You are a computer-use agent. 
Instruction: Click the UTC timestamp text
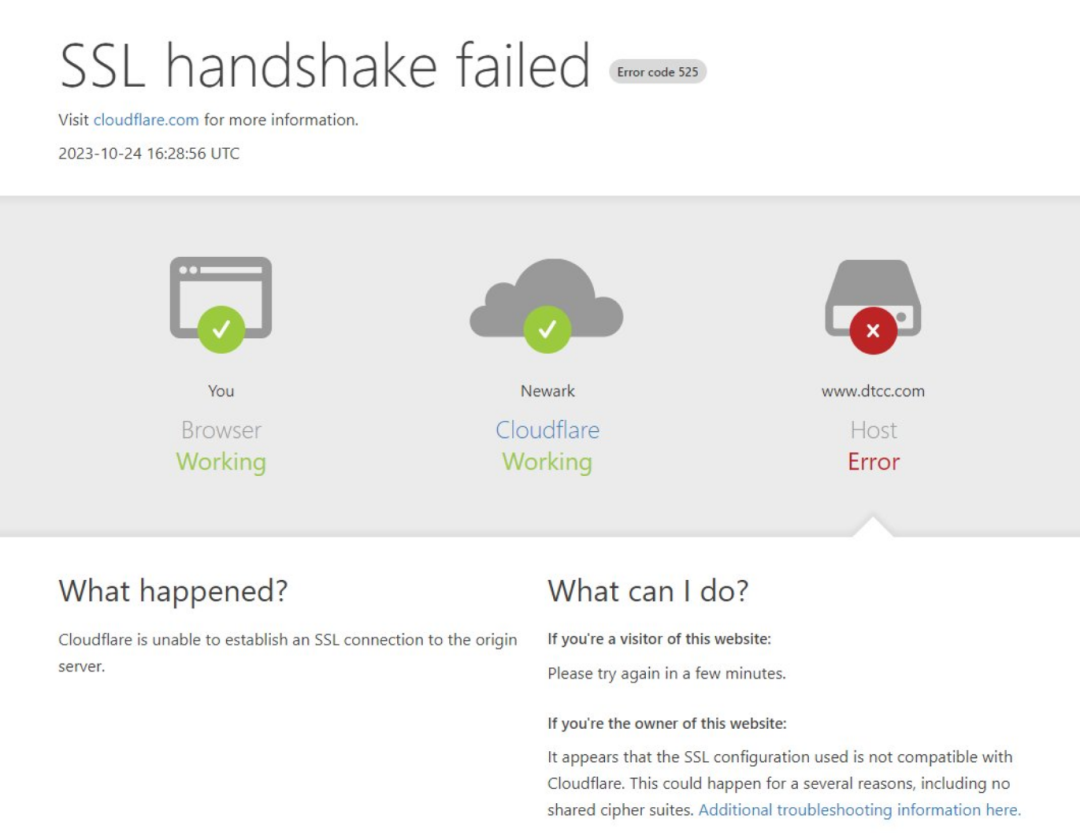[149, 154]
